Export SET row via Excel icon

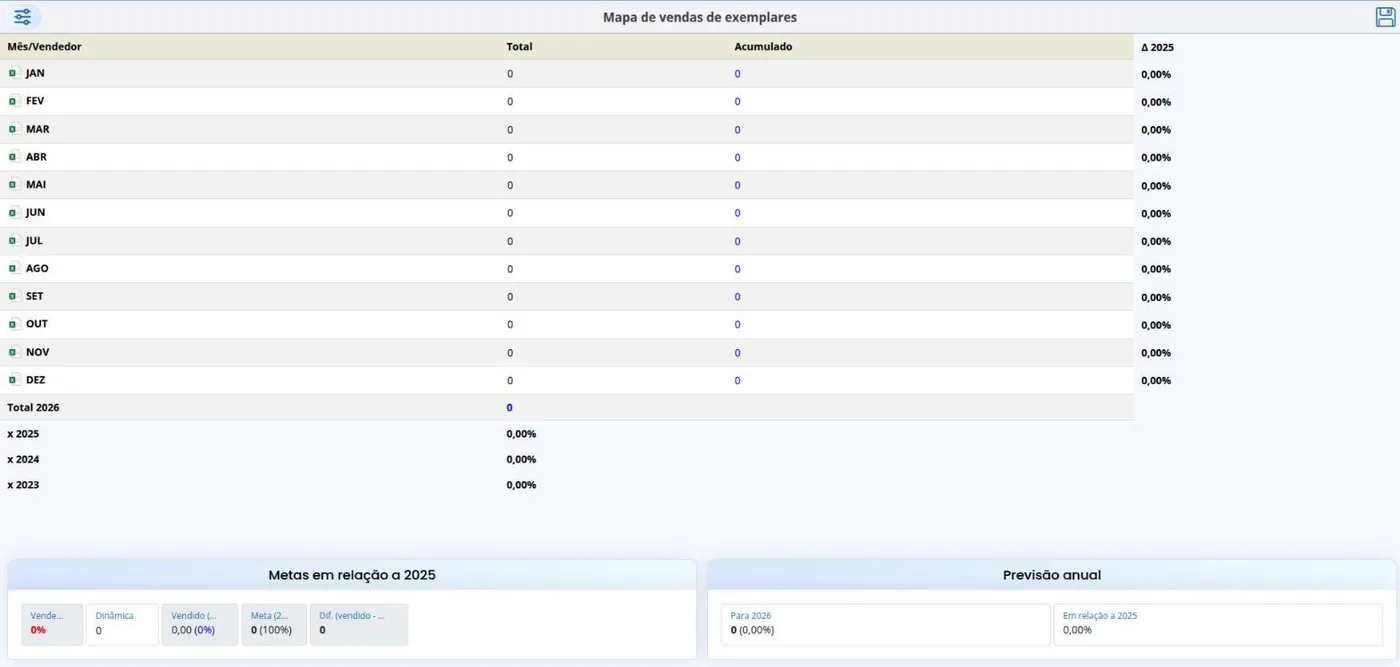(x=13, y=296)
